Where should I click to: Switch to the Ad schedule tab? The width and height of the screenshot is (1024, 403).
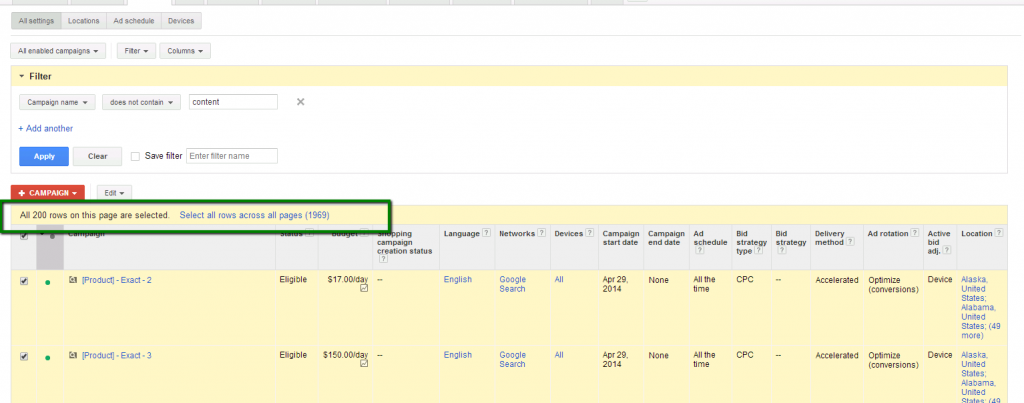pyautogui.click(x=133, y=20)
